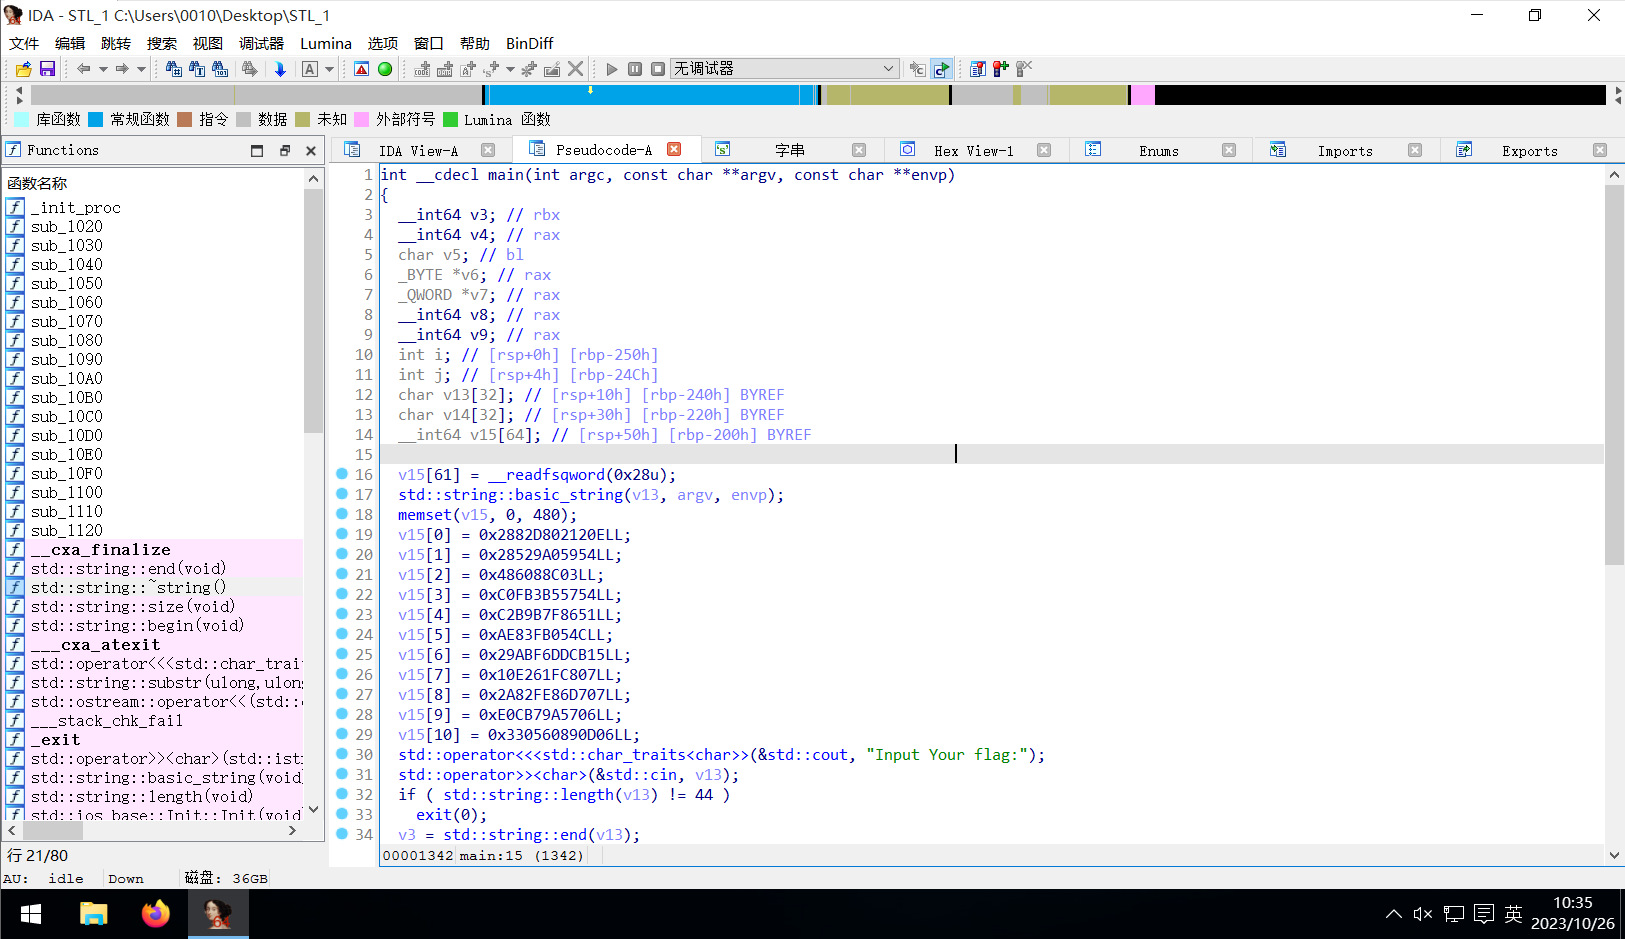Click the Firefox icon in the taskbar
The image size is (1625, 939).
pos(156,914)
